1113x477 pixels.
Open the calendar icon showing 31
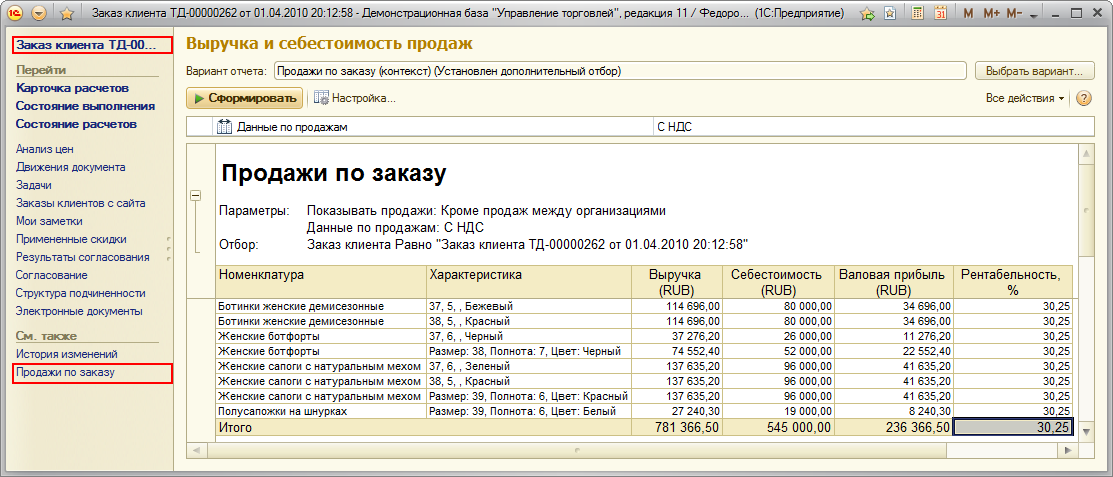[x=941, y=13]
